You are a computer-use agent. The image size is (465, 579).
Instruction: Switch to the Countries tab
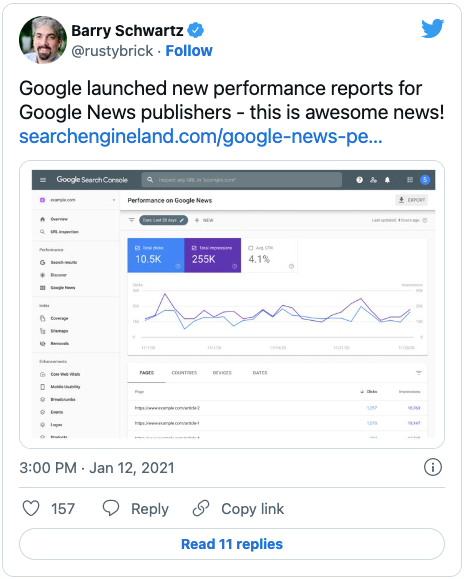tap(184, 373)
